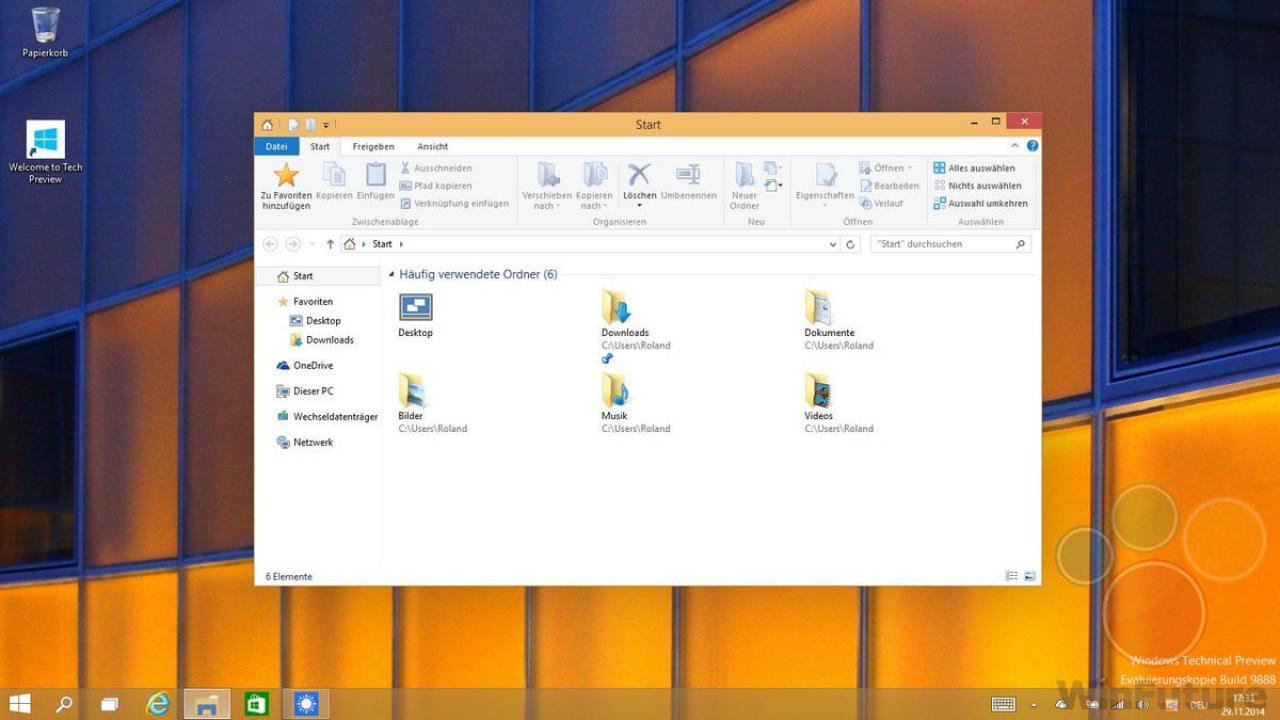
Task: Click the Einfügen clipboard icon
Action: point(375,175)
